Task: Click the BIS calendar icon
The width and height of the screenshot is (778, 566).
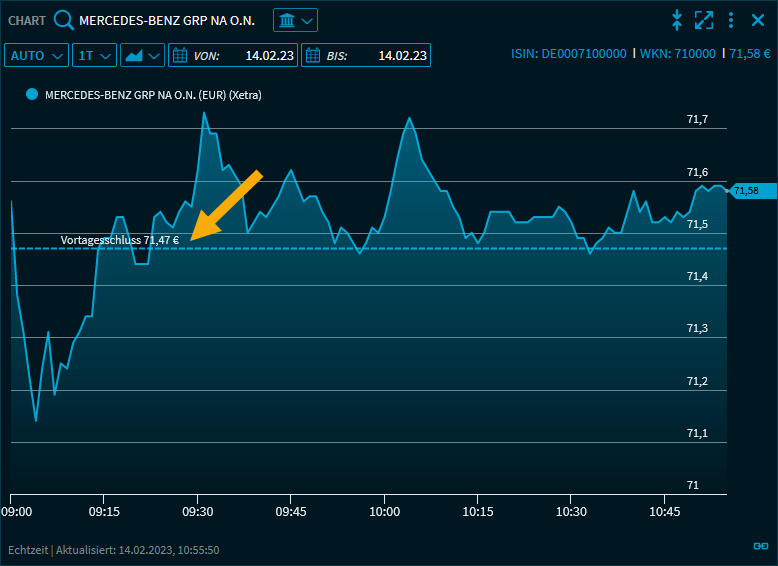Action: pyautogui.click(x=314, y=55)
